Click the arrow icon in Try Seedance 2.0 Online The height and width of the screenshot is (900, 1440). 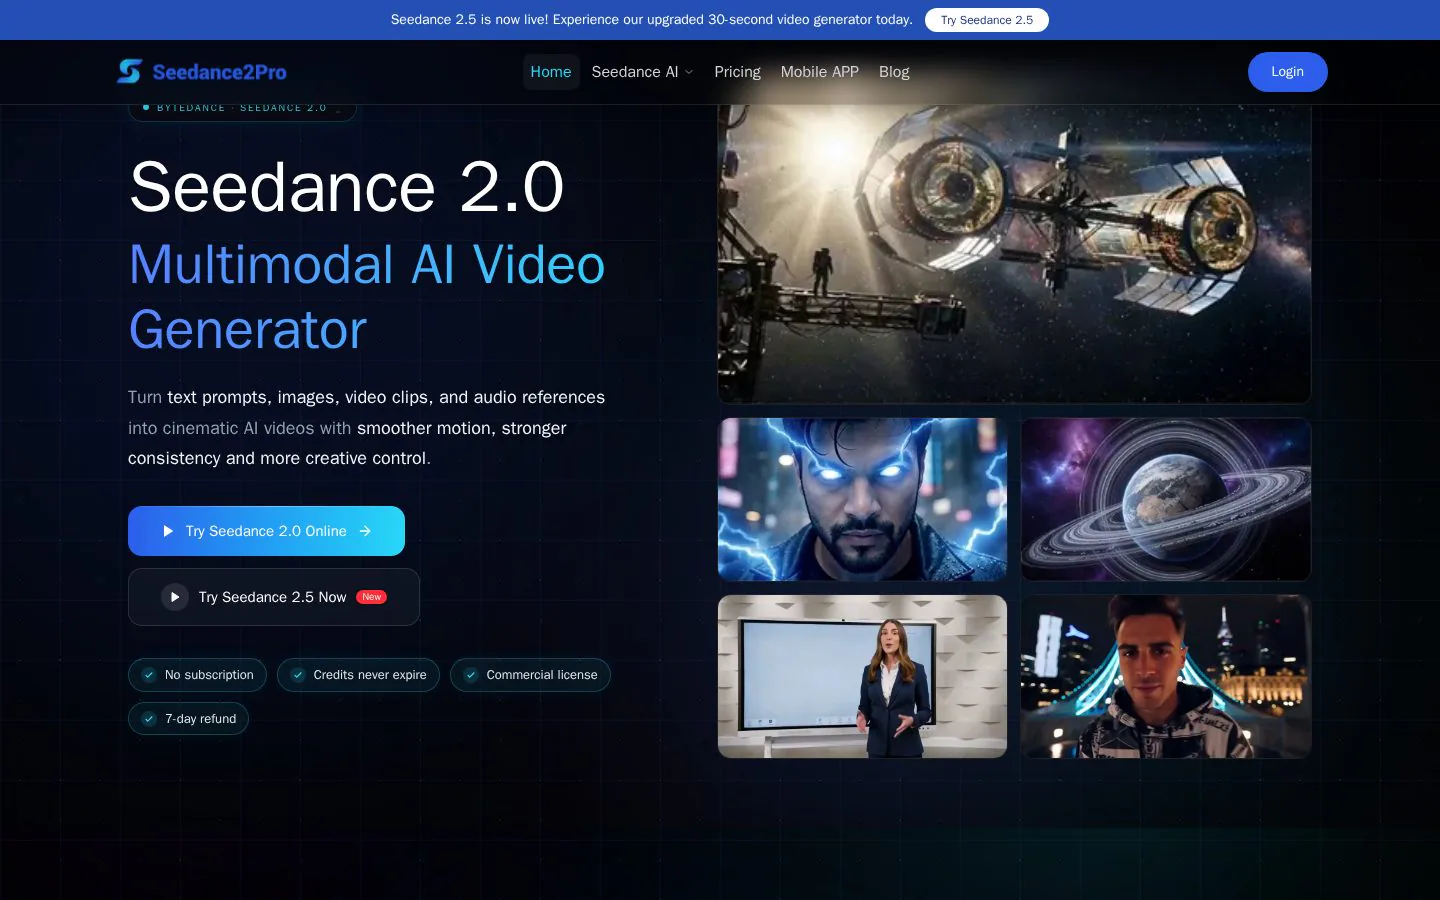point(365,531)
